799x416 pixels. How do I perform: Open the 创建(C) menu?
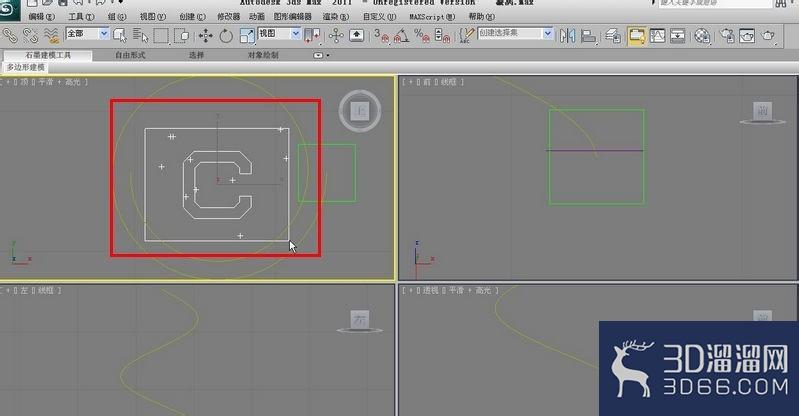point(193,17)
